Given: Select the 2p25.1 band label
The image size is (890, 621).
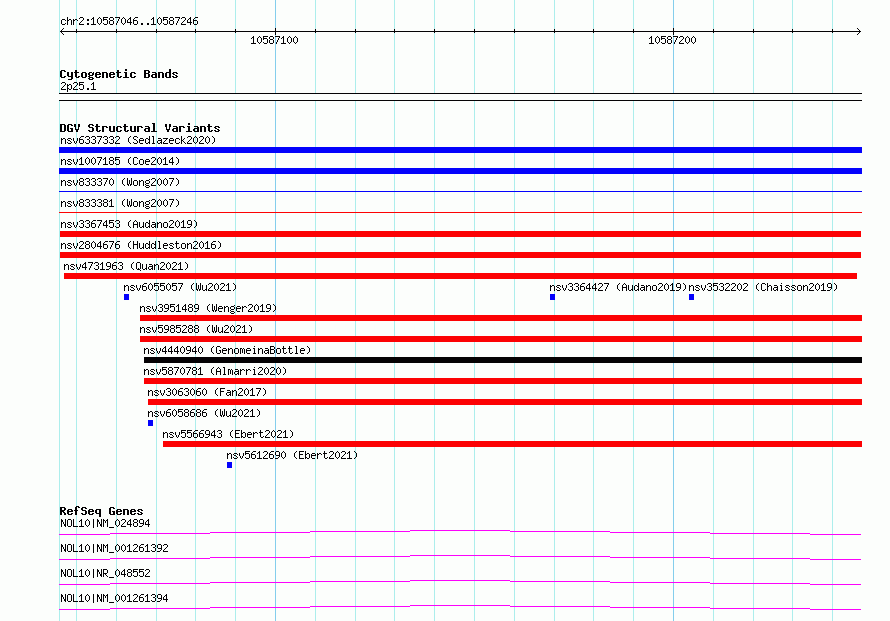Looking at the screenshot, I should pos(78,86).
